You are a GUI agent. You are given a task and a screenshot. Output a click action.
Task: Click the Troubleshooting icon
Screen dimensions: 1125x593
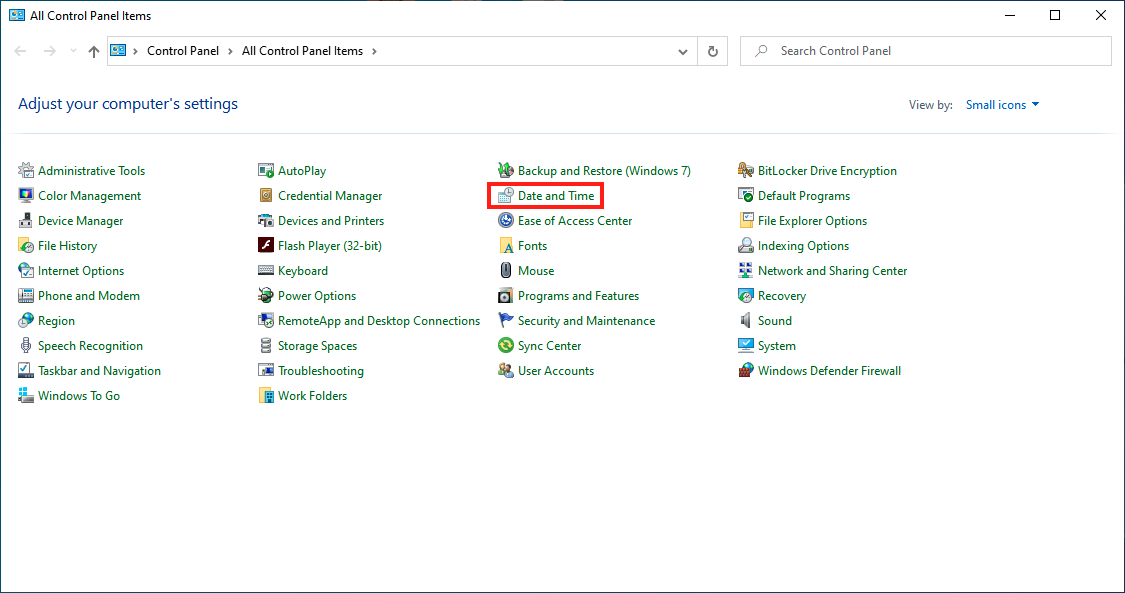pyautogui.click(x=266, y=371)
